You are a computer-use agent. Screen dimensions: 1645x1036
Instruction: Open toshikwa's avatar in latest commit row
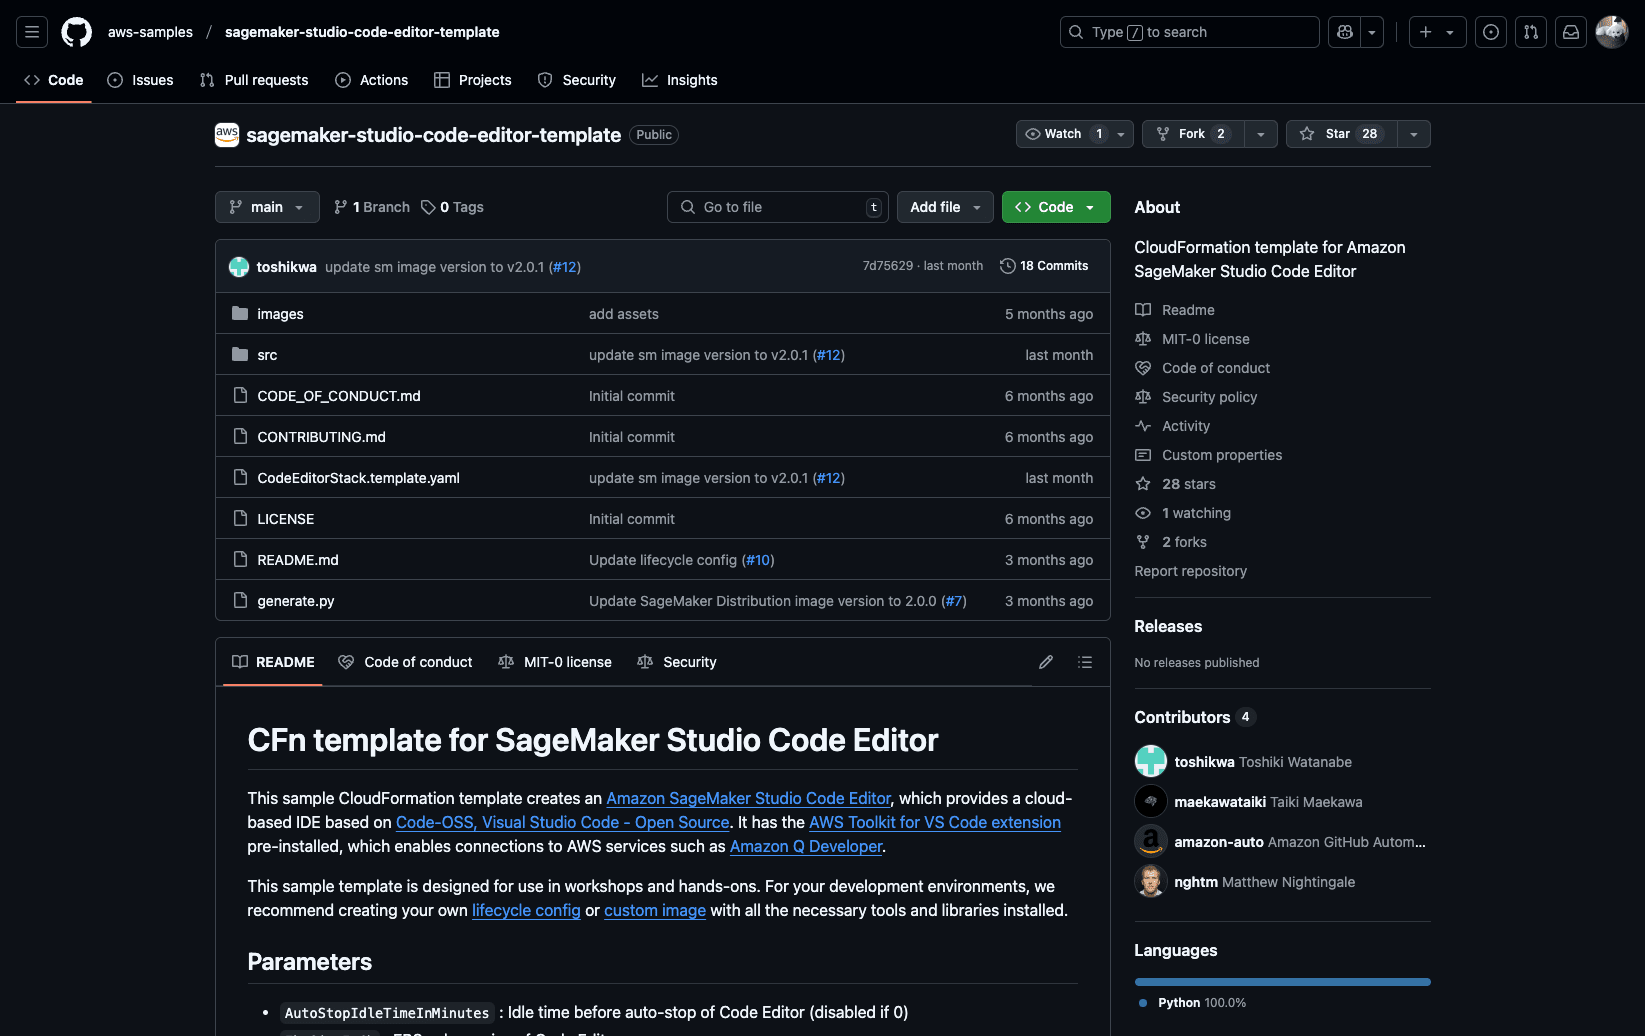point(239,267)
